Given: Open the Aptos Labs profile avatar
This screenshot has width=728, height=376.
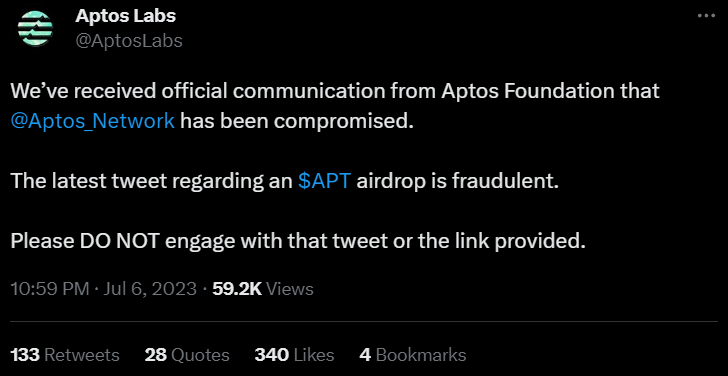Looking at the screenshot, I should 35,28.
